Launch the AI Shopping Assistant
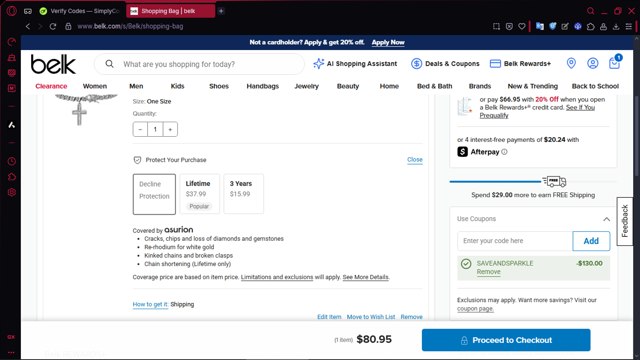The width and height of the screenshot is (640, 360). pyautogui.click(x=355, y=64)
